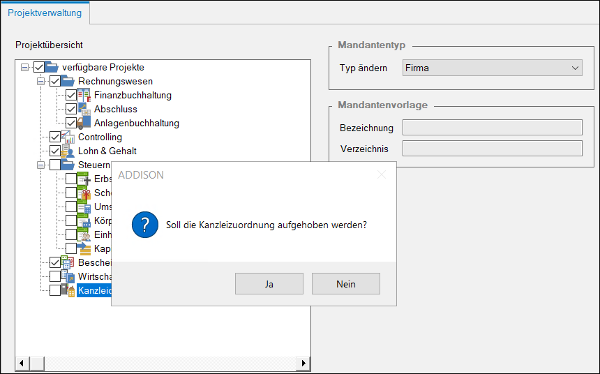
Task: Click the gift icon beside 'Sch' row
Action: tap(84, 193)
